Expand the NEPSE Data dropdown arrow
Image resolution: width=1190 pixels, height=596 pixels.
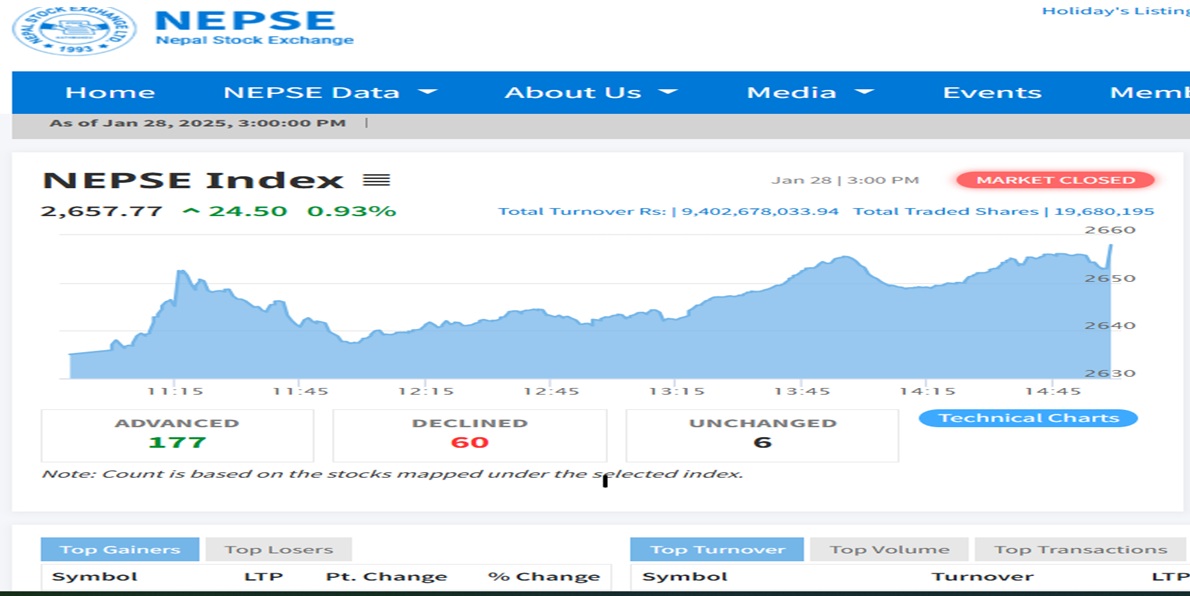[x=428, y=92]
